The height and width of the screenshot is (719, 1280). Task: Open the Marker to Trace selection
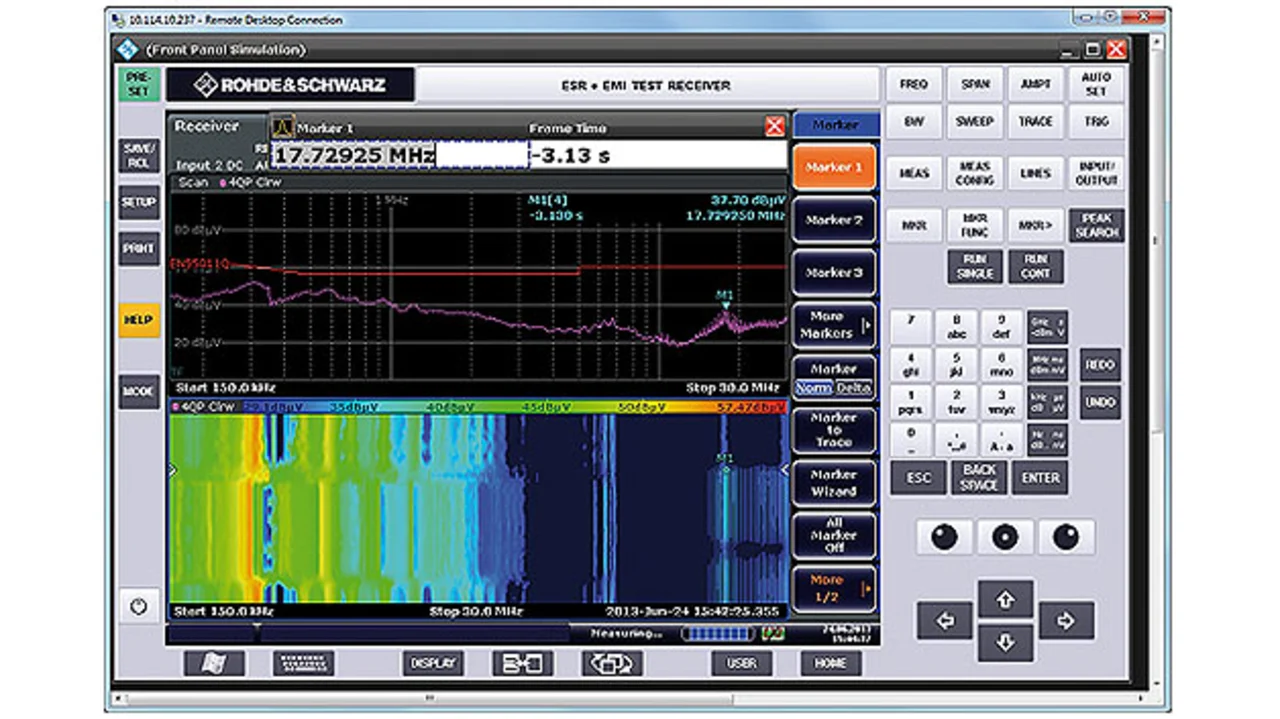[x=834, y=429]
